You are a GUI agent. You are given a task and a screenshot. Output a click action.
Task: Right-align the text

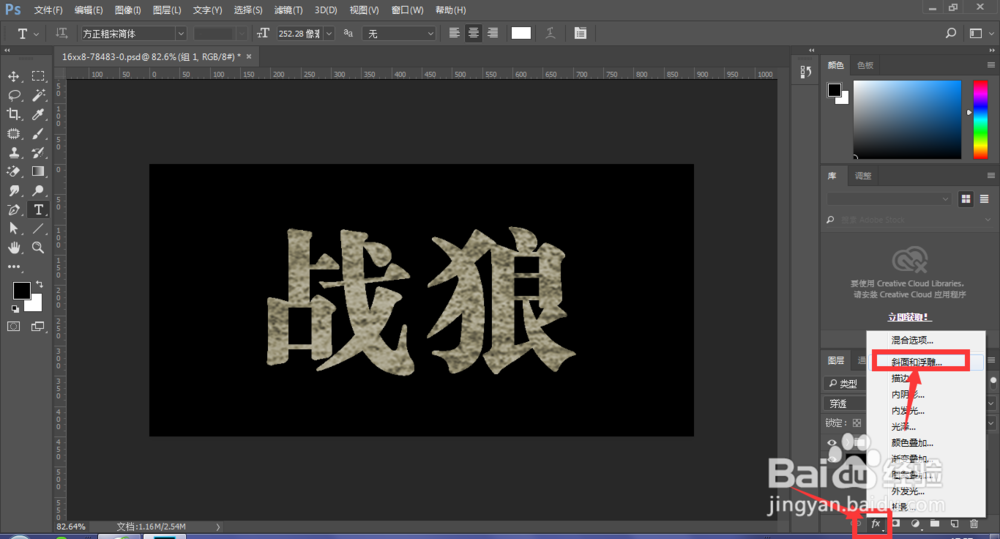[x=492, y=33]
